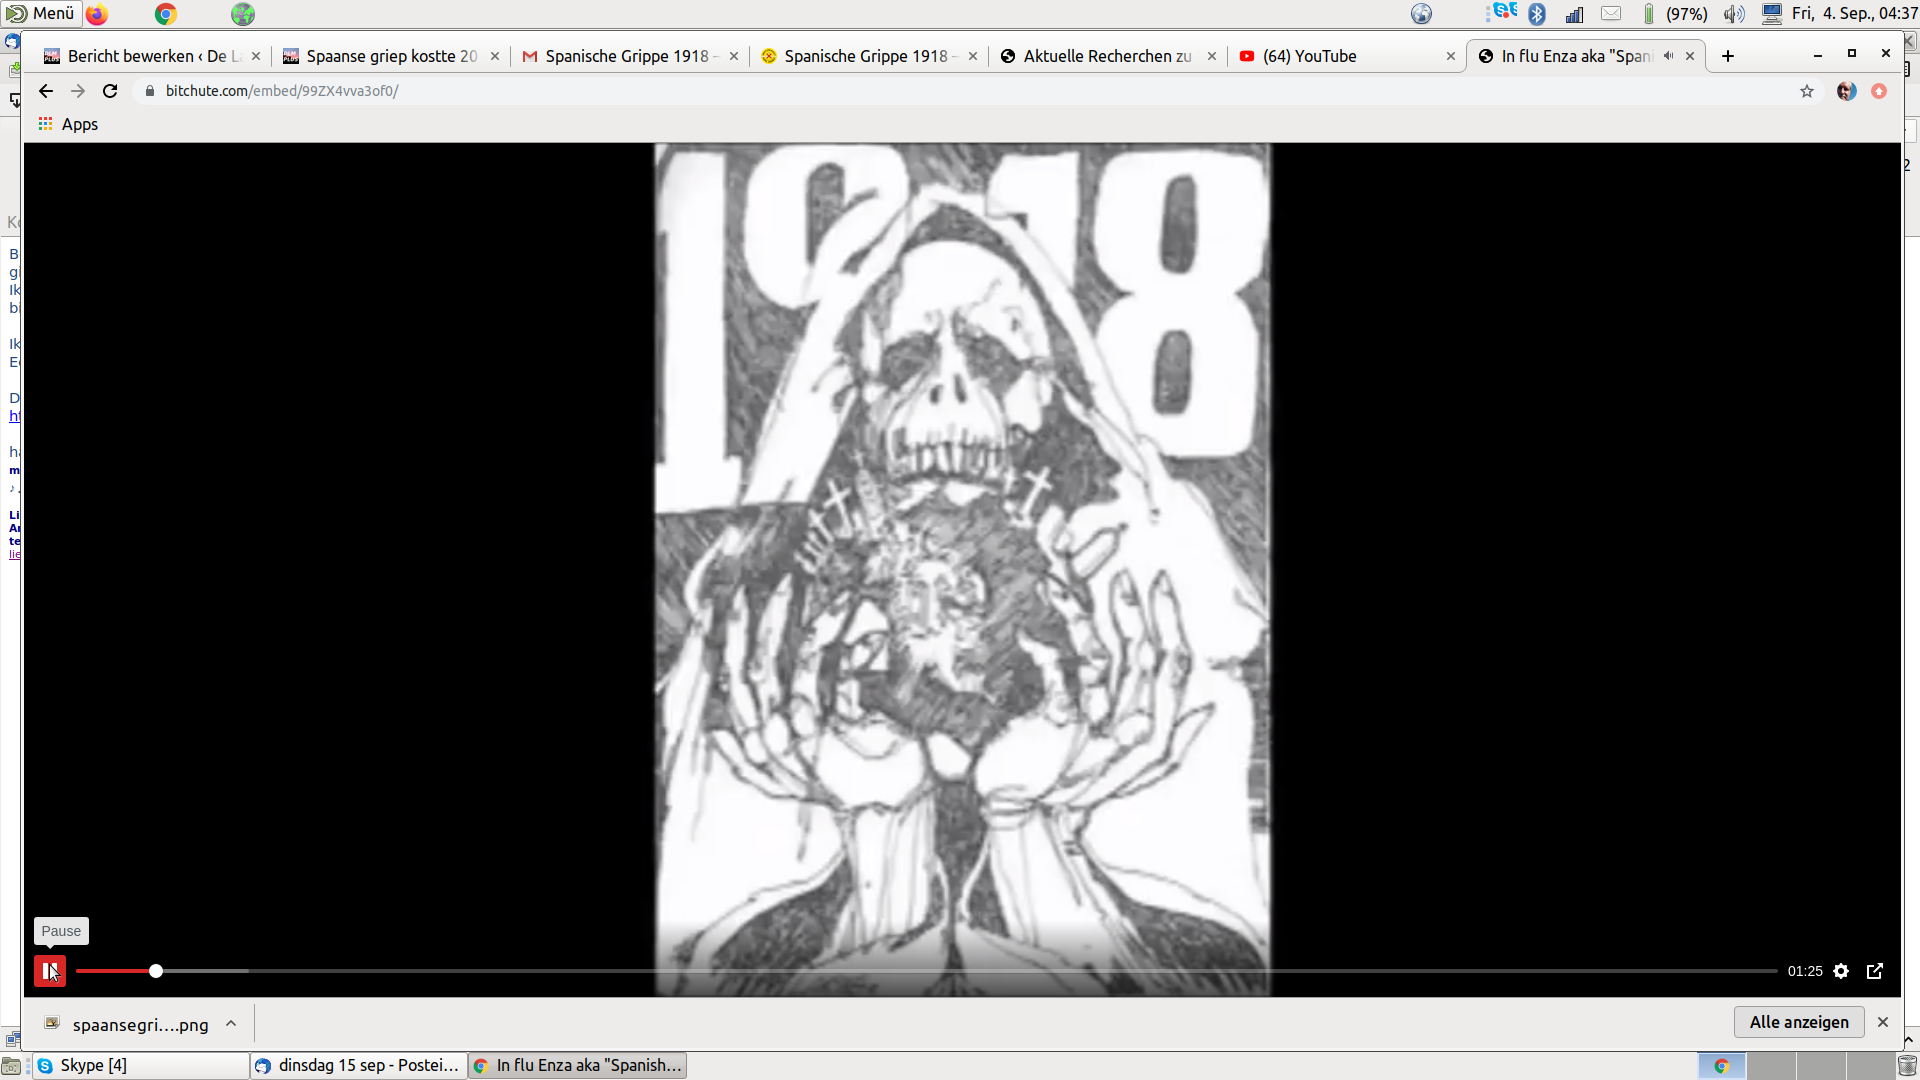Open the globe icon in the system tray
Image resolution: width=1920 pixels, height=1080 pixels.
[x=1422, y=14]
